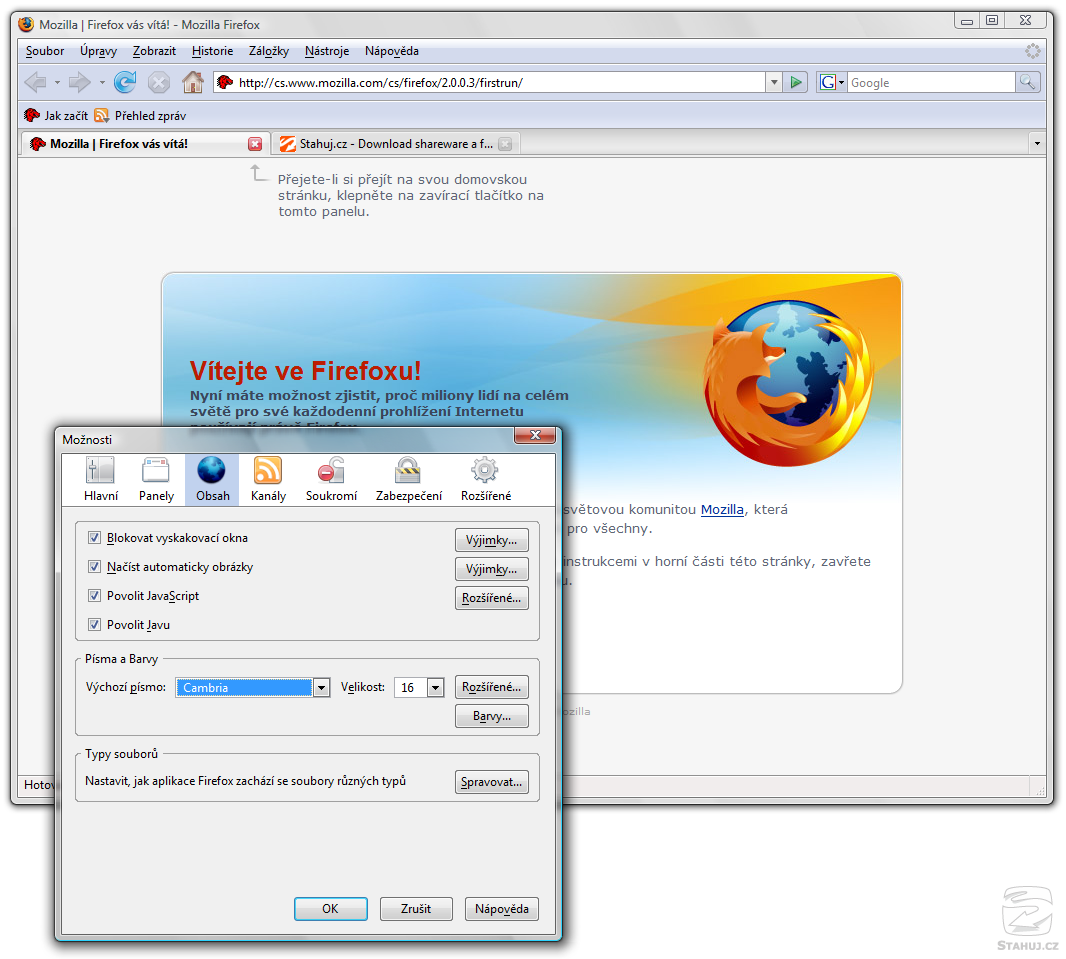Open the Úpravy menu

pos(99,51)
